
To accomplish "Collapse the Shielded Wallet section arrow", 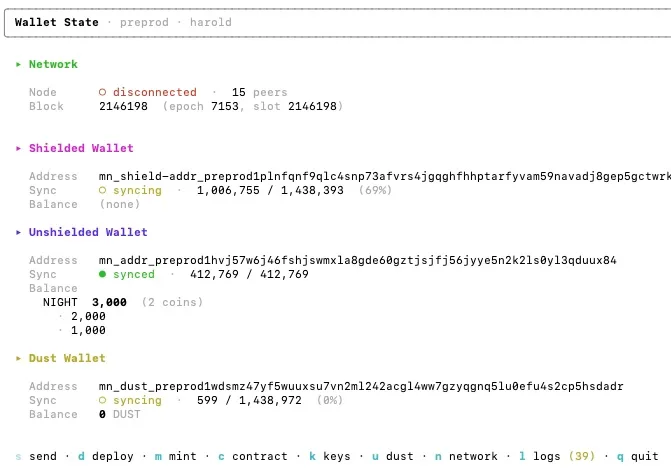I will pyautogui.click(x=18, y=148).
